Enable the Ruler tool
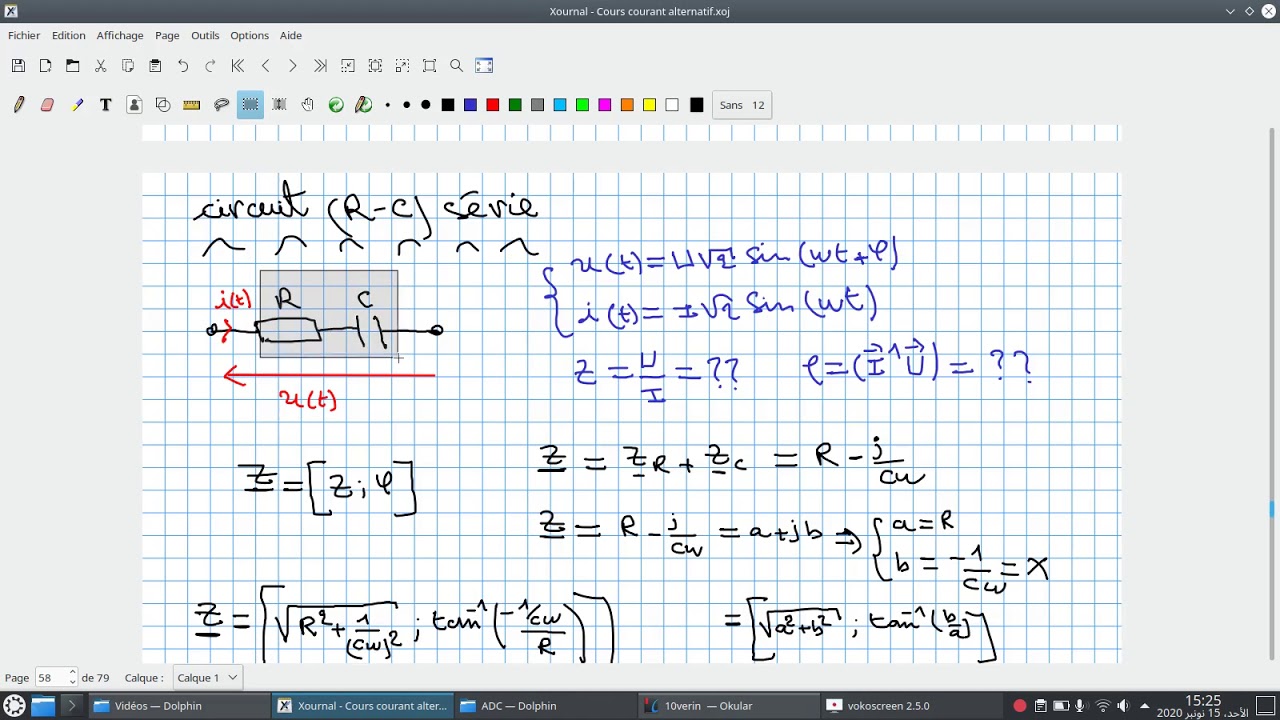The image size is (1280, 720). [x=192, y=105]
